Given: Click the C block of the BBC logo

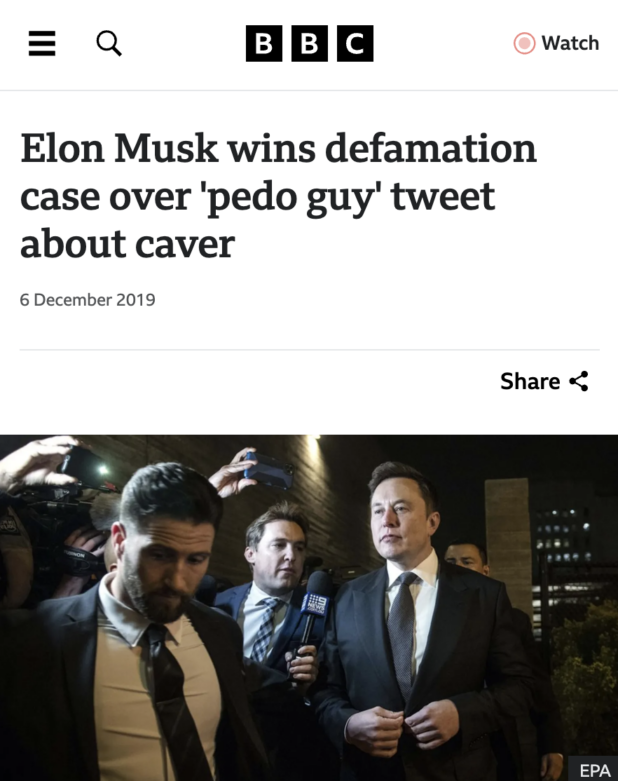Looking at the screenshot, I should [x=355, y=43].
